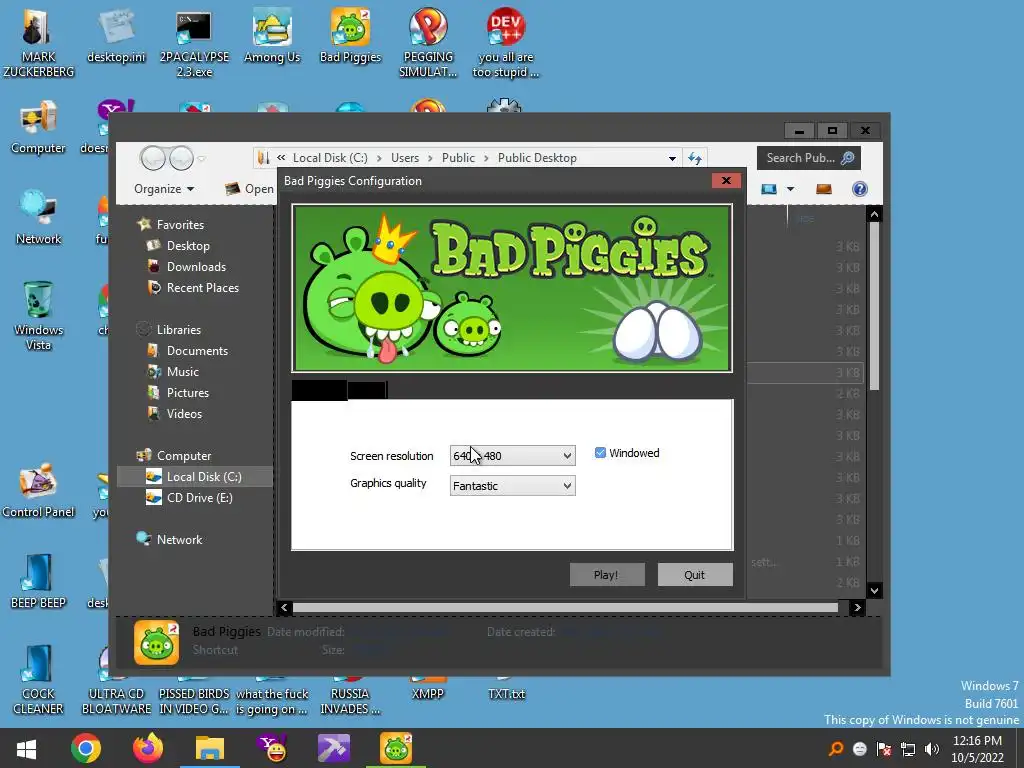Viewport: 1024px width, 768px height.
Task: Launch Firefox from the taskbar
Action: click(148, 748)
